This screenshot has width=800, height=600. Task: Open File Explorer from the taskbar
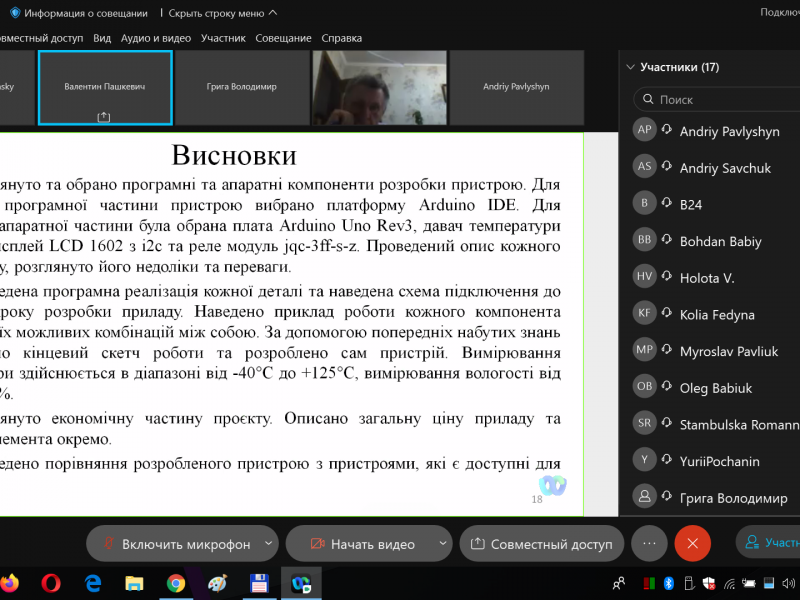click(134, 582)
